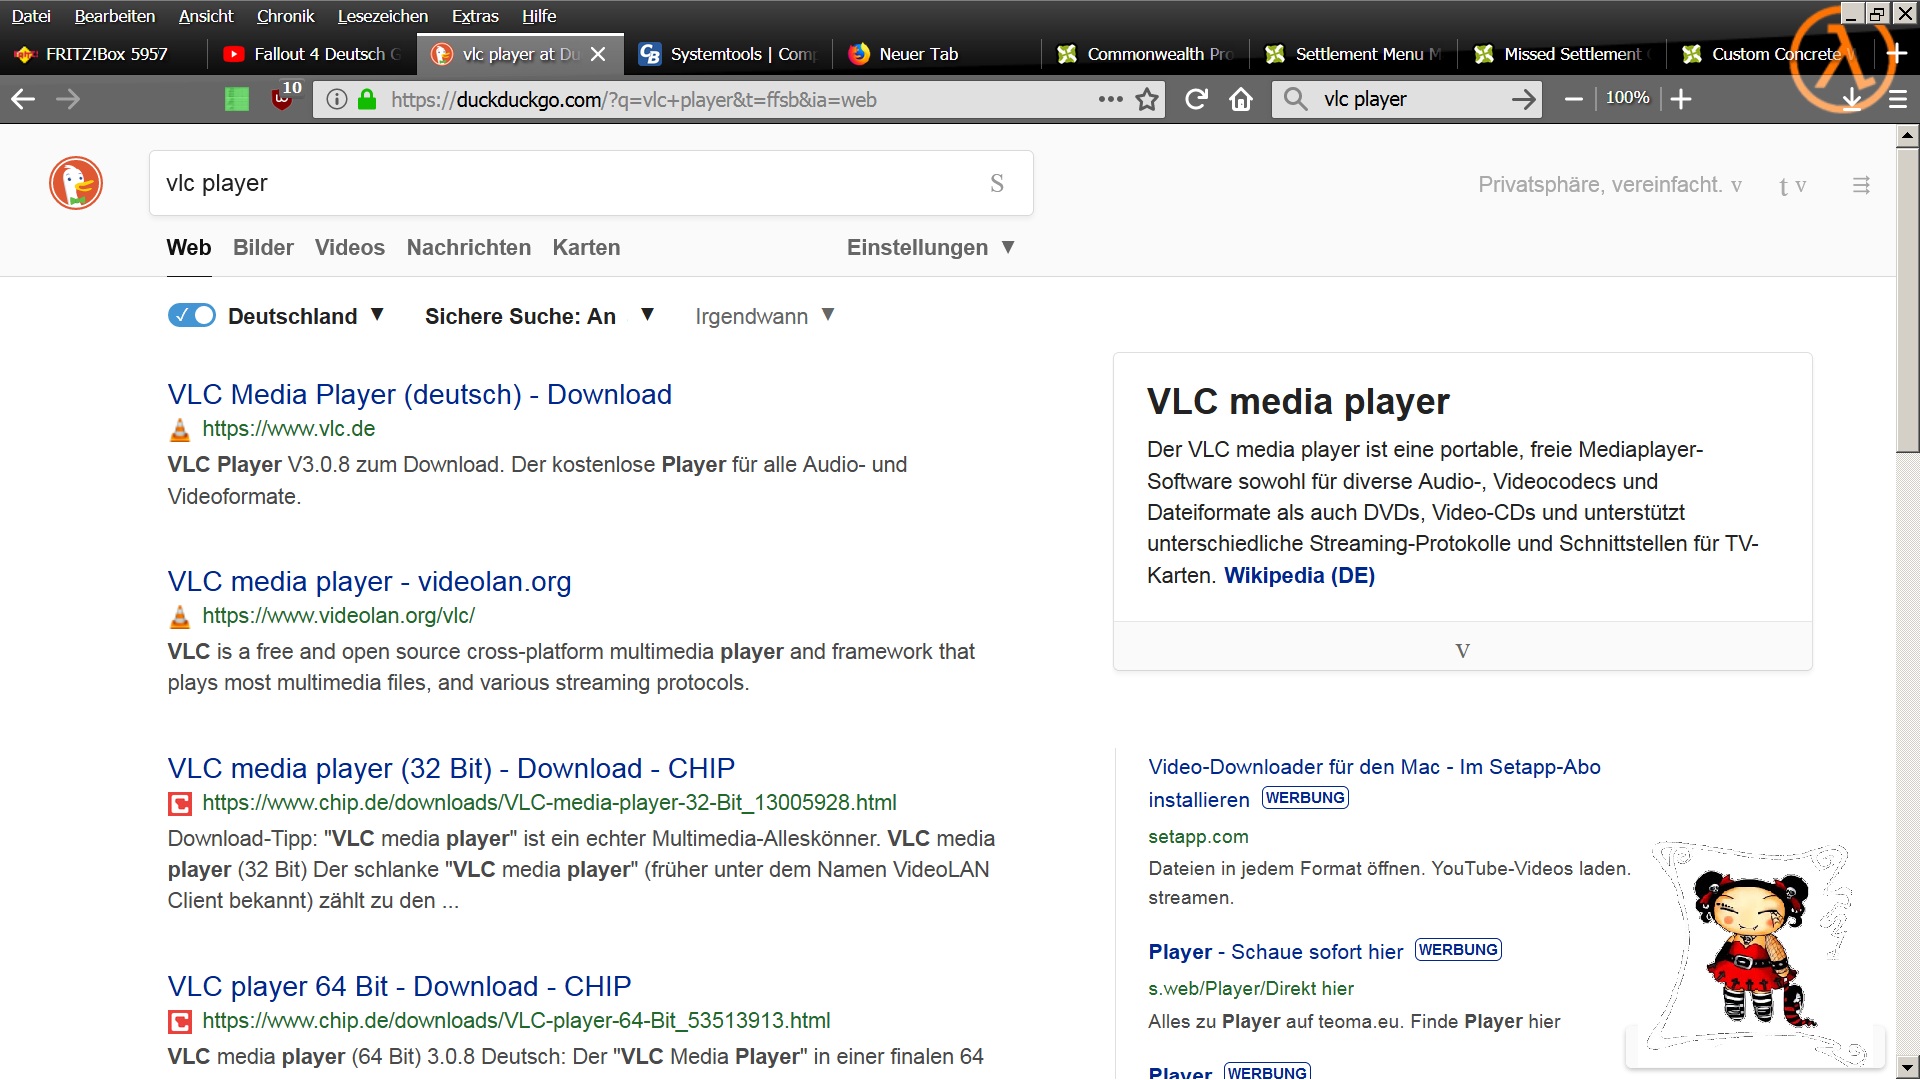Open the page actions three-dots icon
This screenshot has height=1080, width=1920.
1110,99
